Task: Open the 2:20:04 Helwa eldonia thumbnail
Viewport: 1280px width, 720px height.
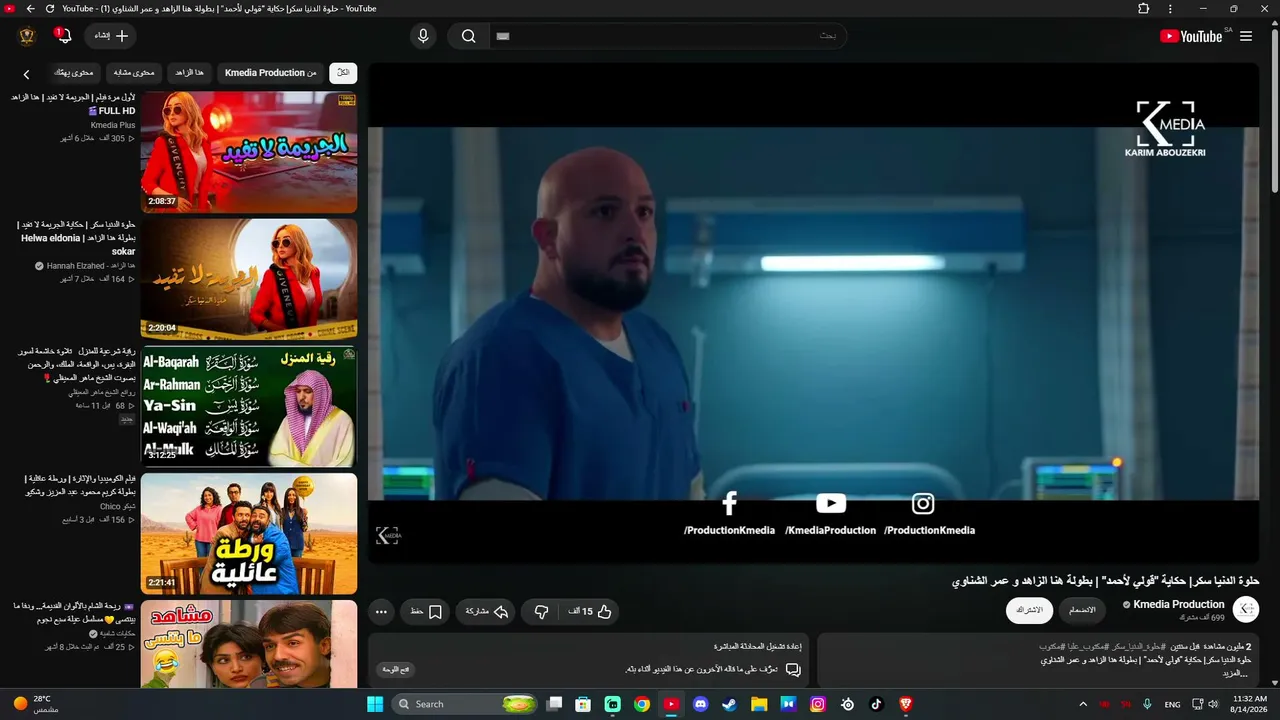Action: point(249,279)
